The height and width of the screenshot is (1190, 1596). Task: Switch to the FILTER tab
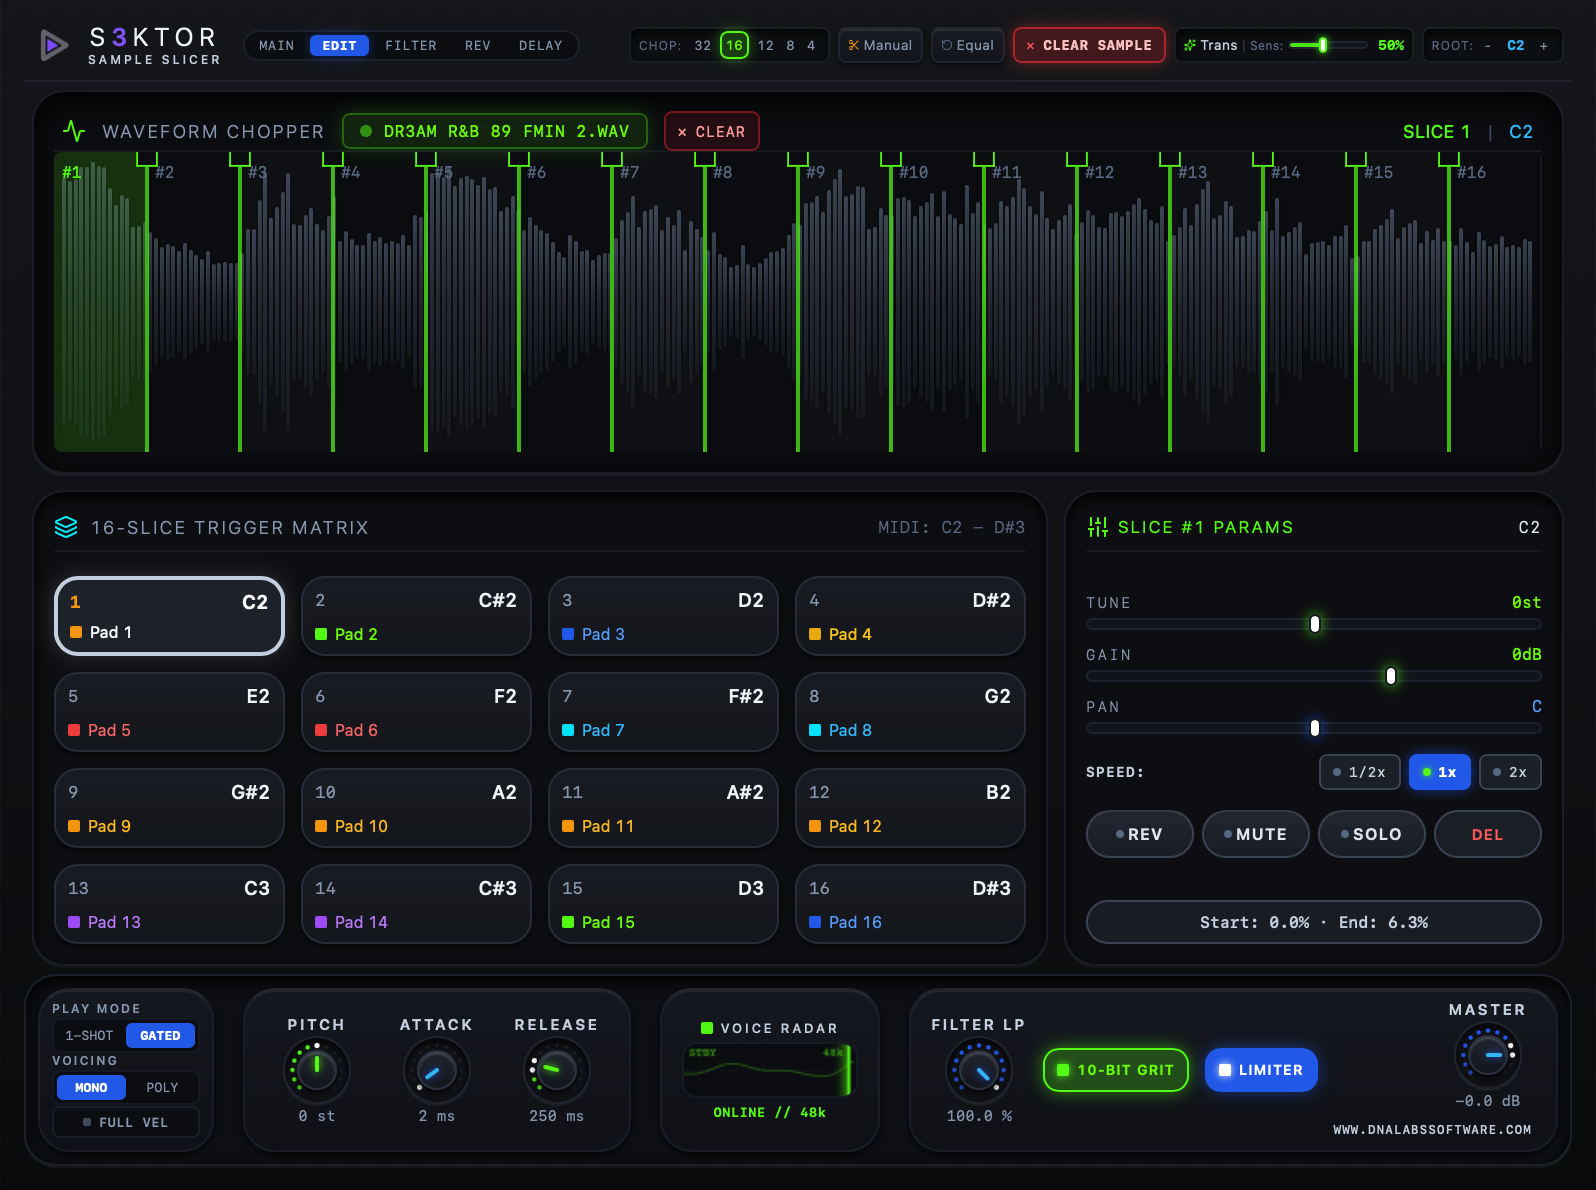[x=411, y=46]
